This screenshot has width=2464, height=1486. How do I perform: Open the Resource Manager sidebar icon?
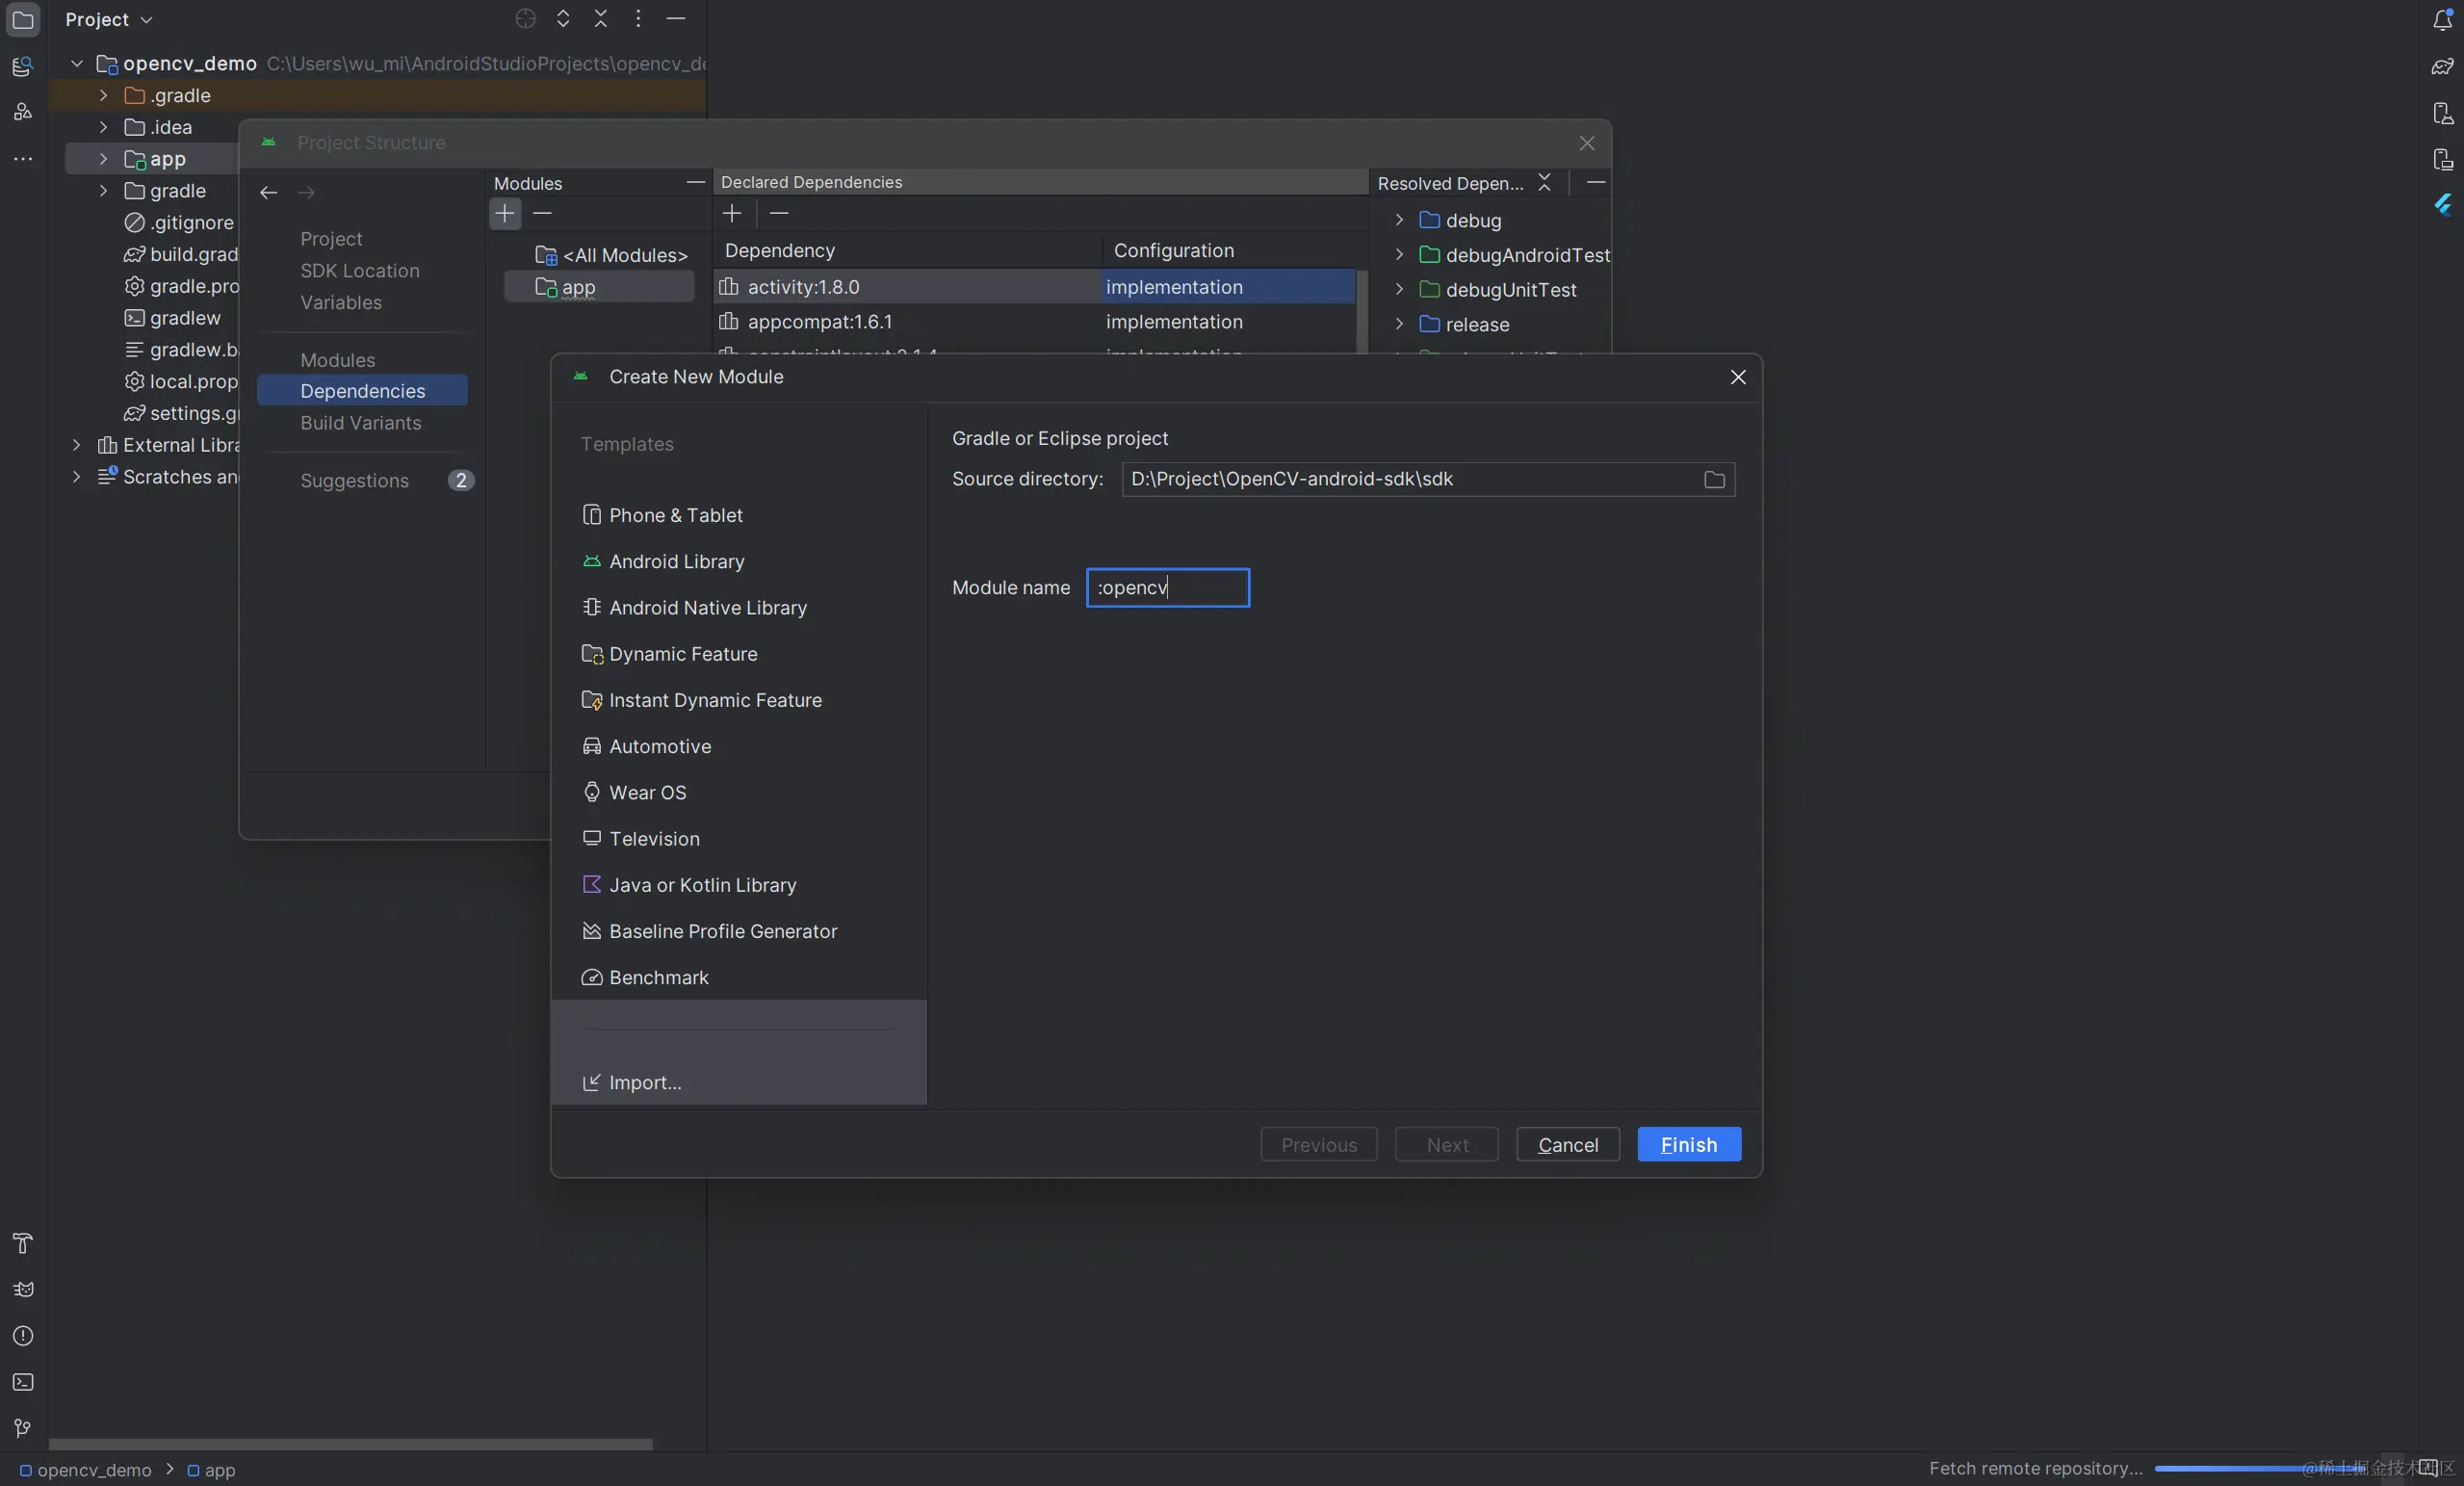pyautogui.click(x=22, y=66)
